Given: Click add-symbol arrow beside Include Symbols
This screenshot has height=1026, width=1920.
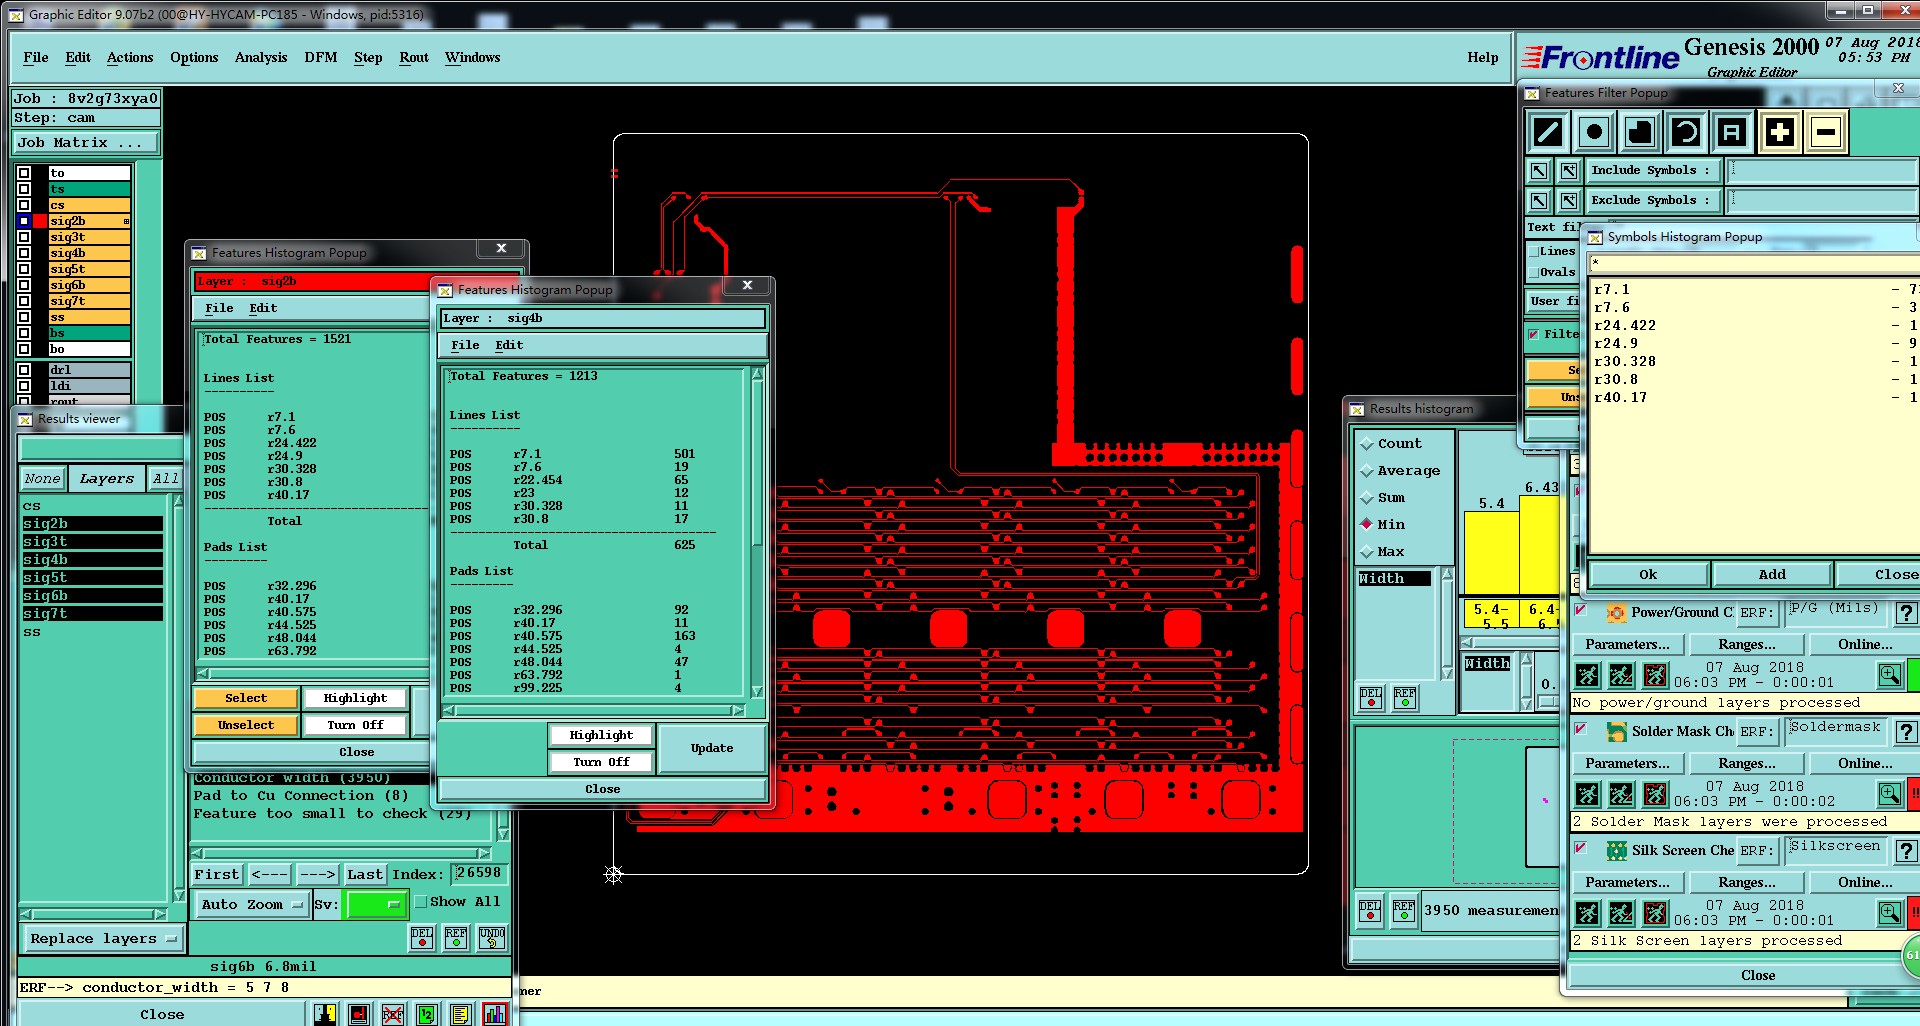Looking at the screenshot, I should (x=1568, y=171).
